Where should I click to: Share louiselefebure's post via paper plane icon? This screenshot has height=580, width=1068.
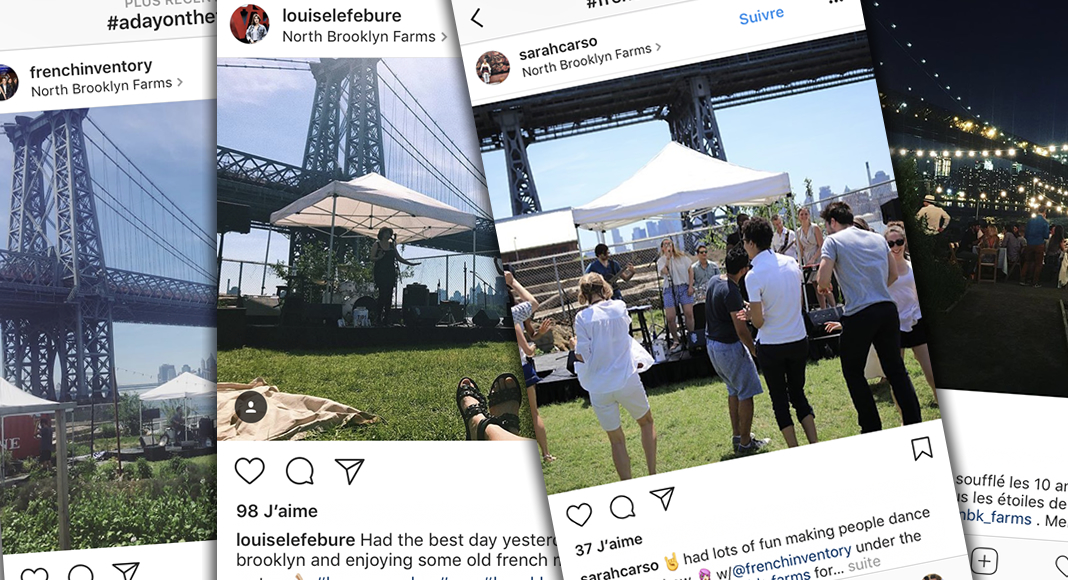[349, 470]
